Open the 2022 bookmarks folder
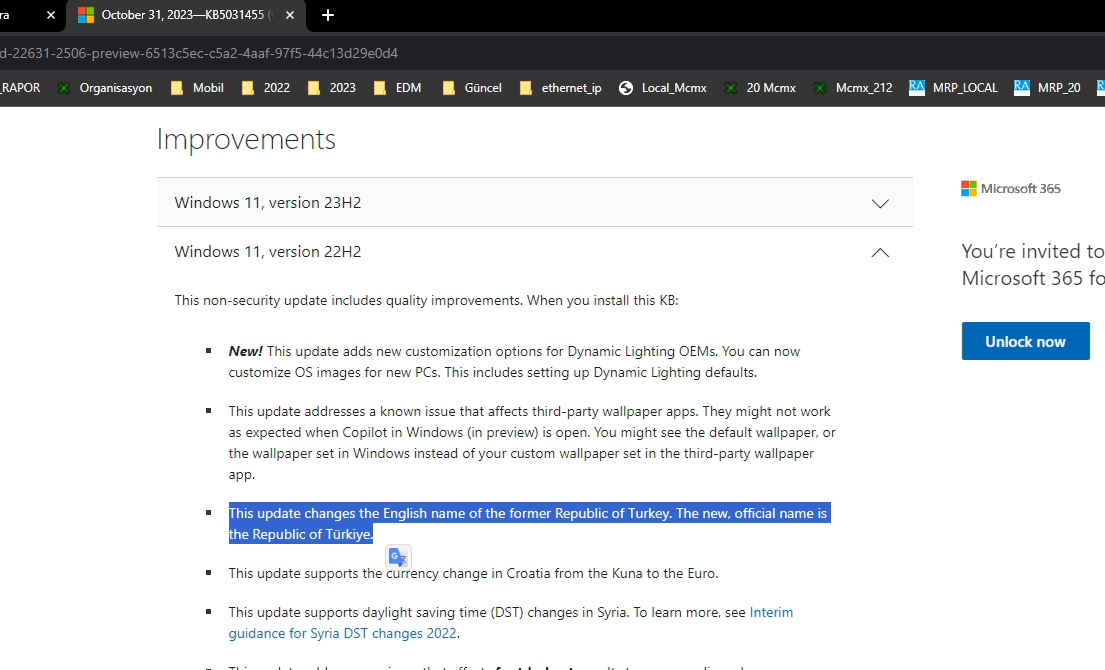This screenshot has height=670, width=1105. point(265,88)
